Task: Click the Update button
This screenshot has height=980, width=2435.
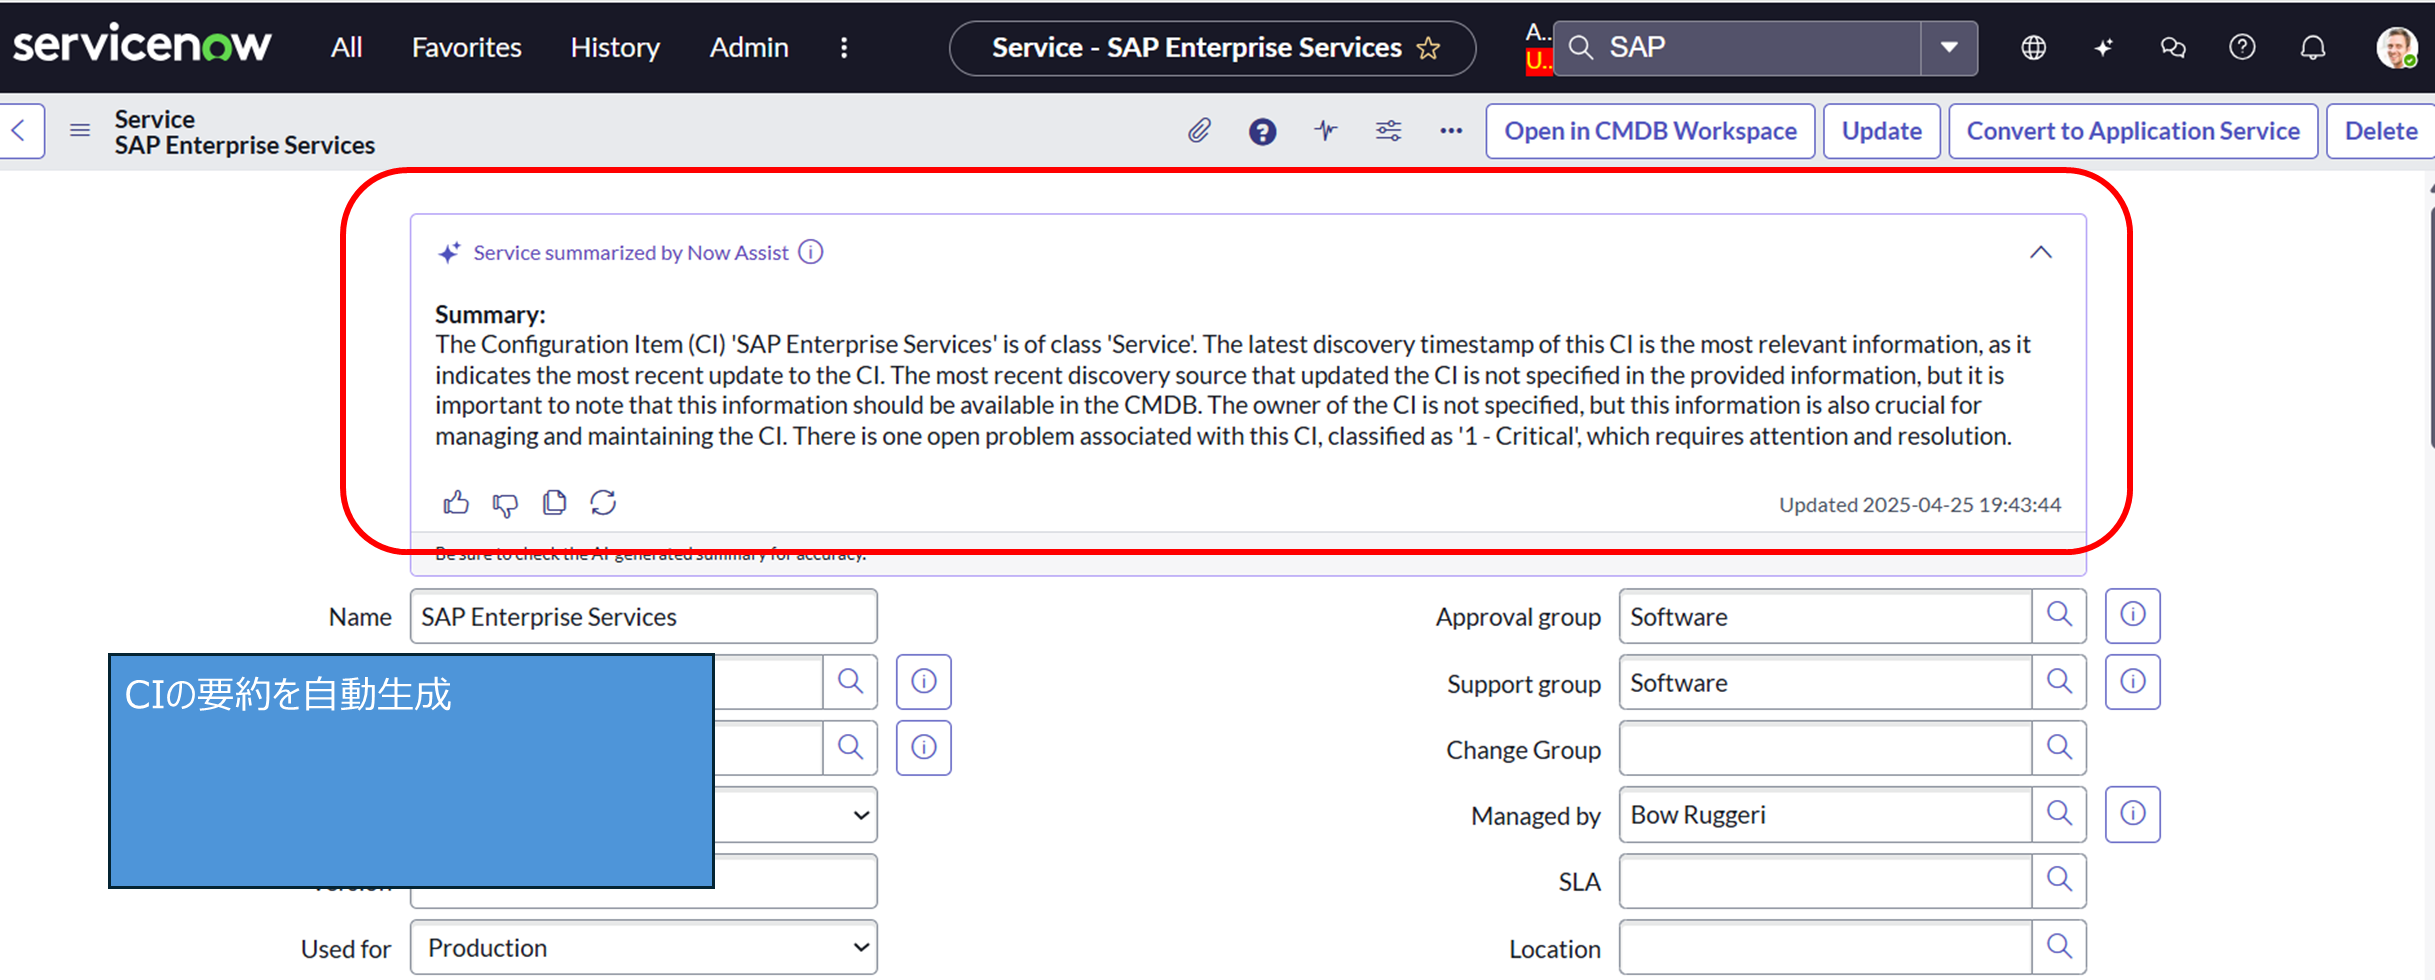Action: tap(1881, 131)
